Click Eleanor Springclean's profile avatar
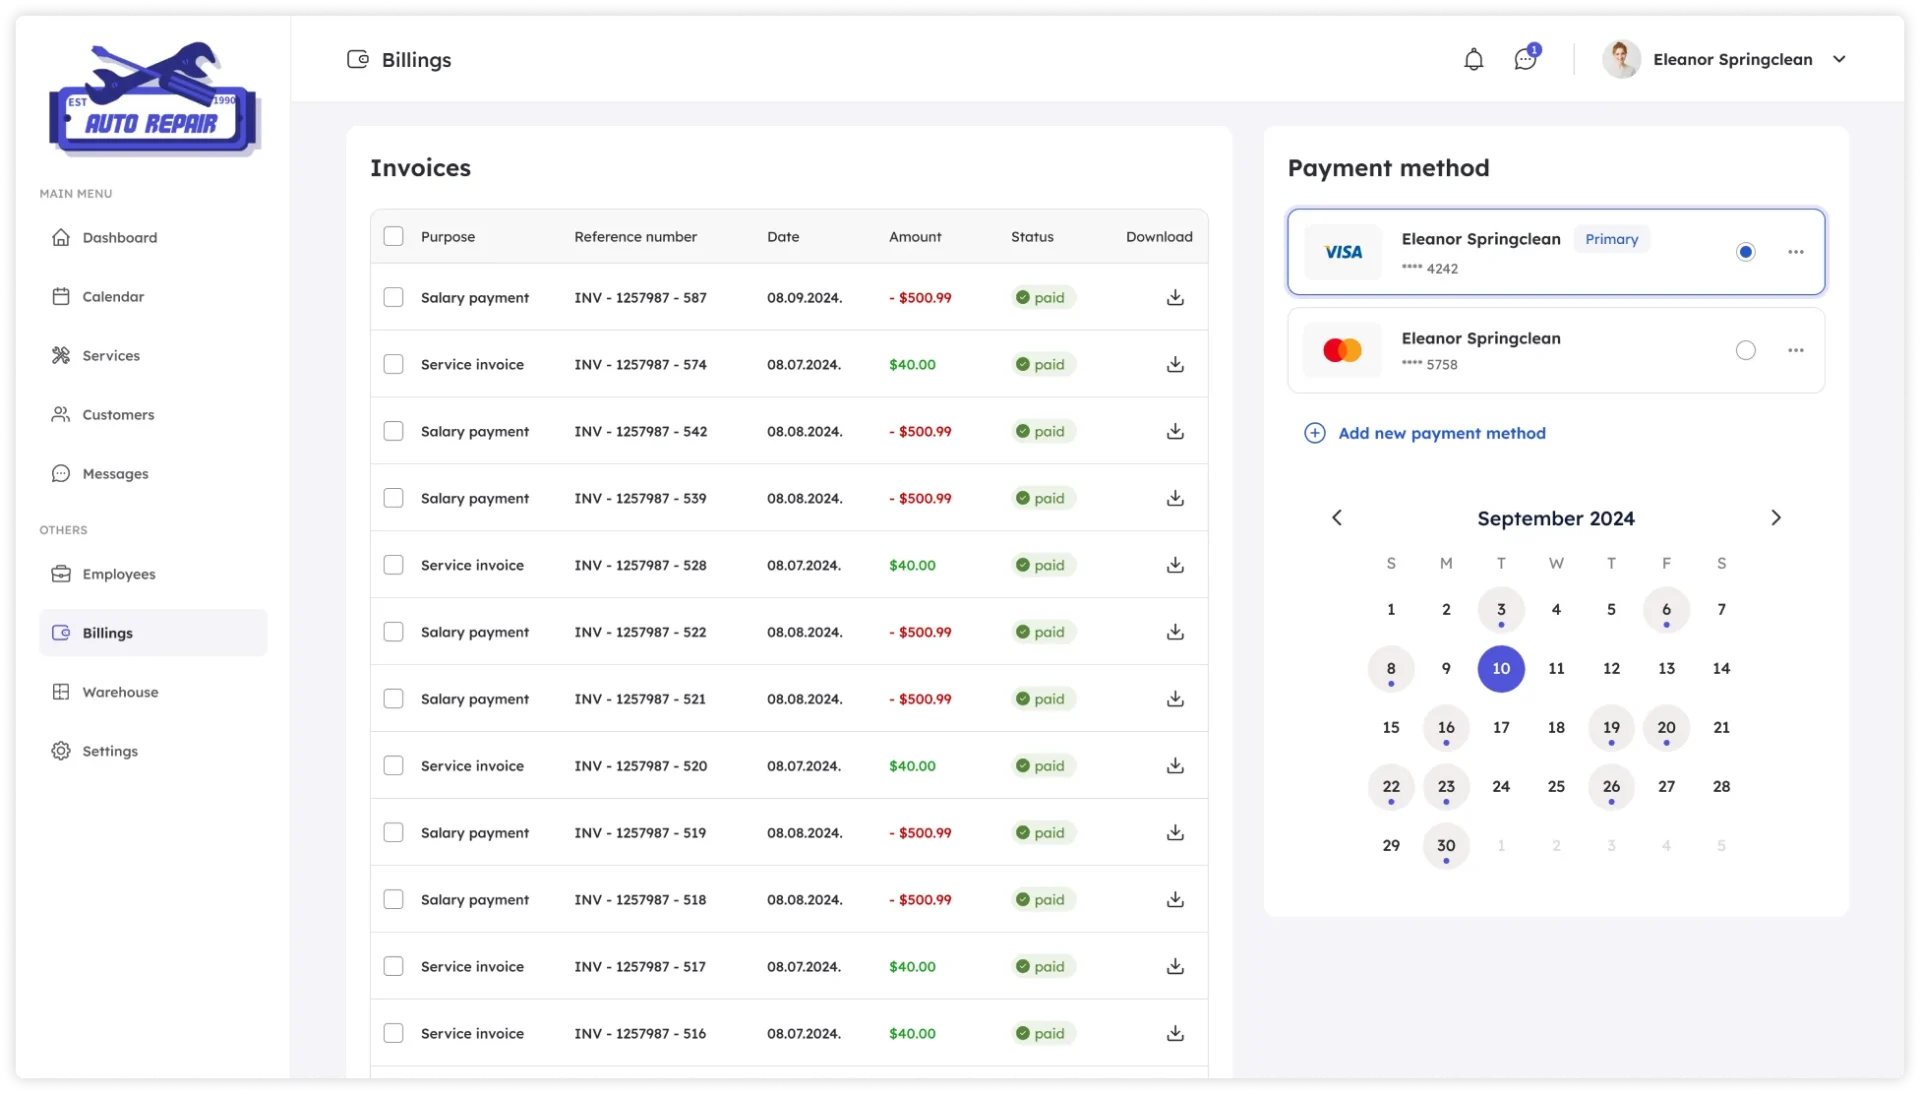Viewport: 1920px width, 1094px height. pyautogui.click(x=1621, y=59)
